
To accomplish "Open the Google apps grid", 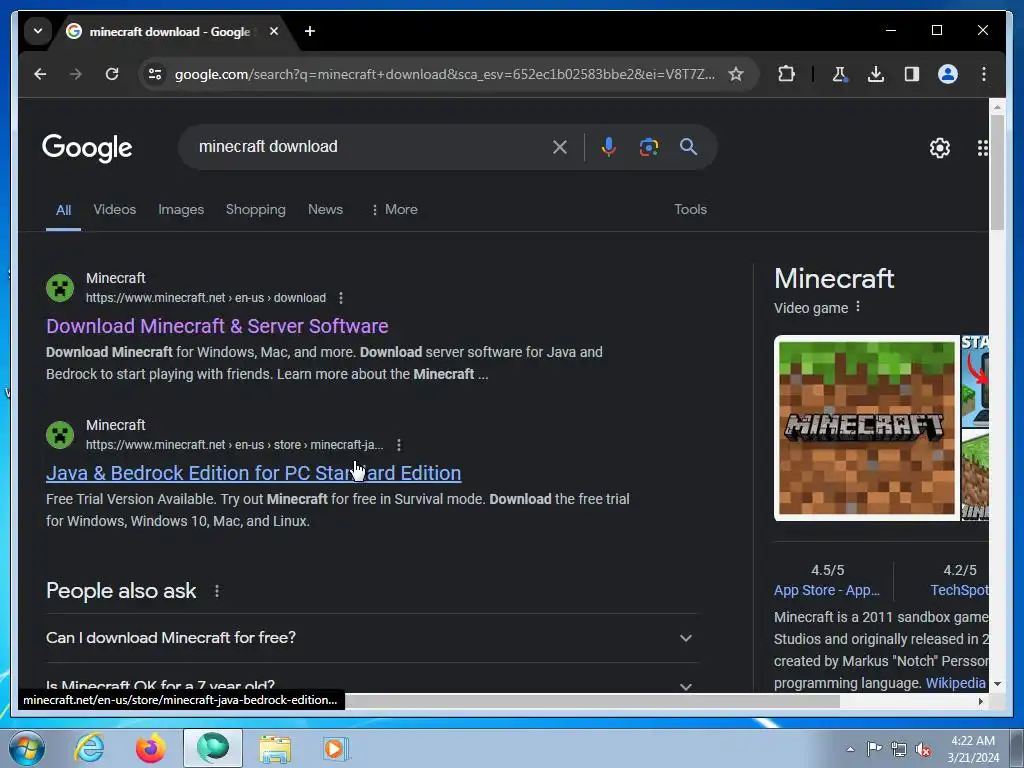I will coord(982,148).
